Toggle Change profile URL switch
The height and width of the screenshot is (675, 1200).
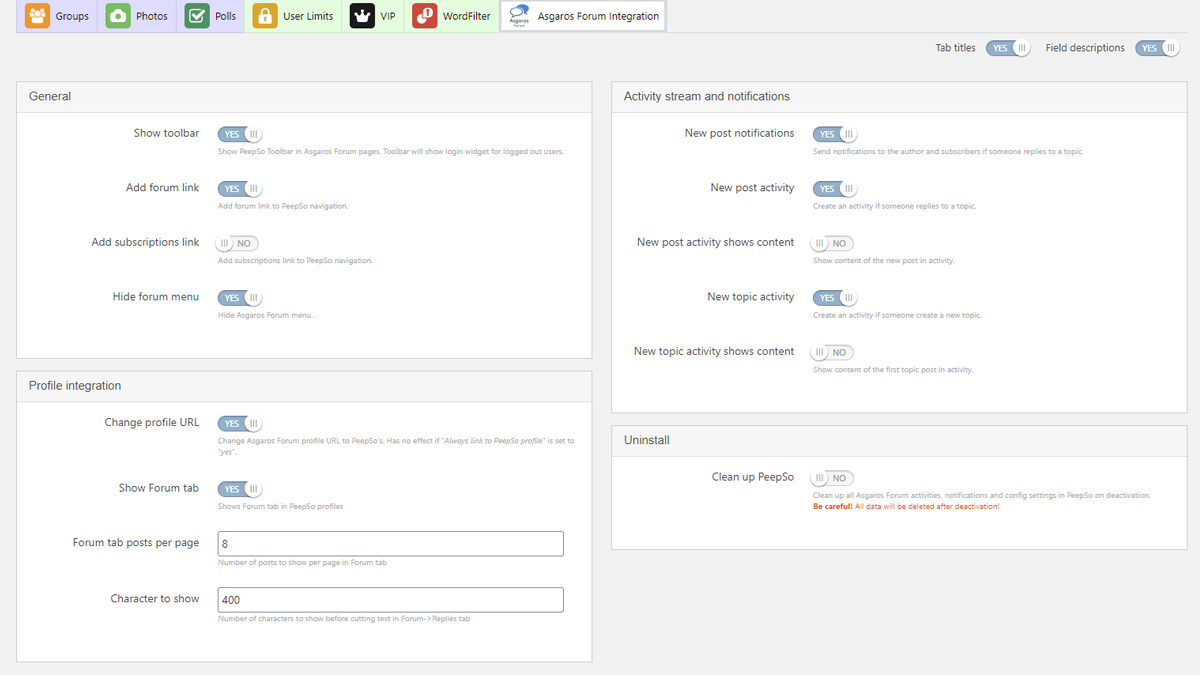pos(240,424)
